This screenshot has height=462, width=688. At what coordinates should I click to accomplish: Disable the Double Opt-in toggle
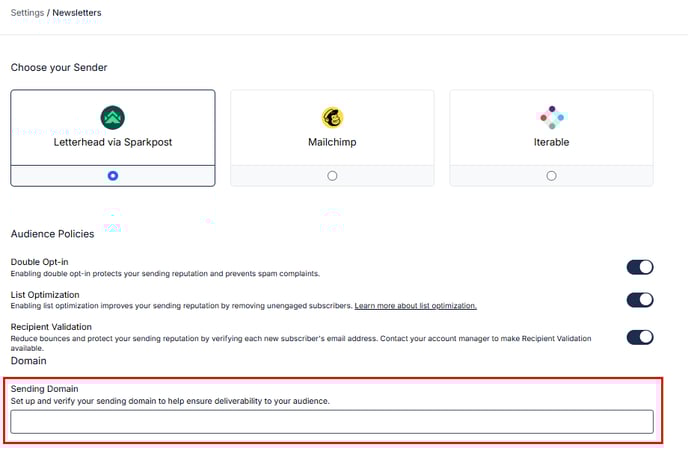click(x=639, y=267)
